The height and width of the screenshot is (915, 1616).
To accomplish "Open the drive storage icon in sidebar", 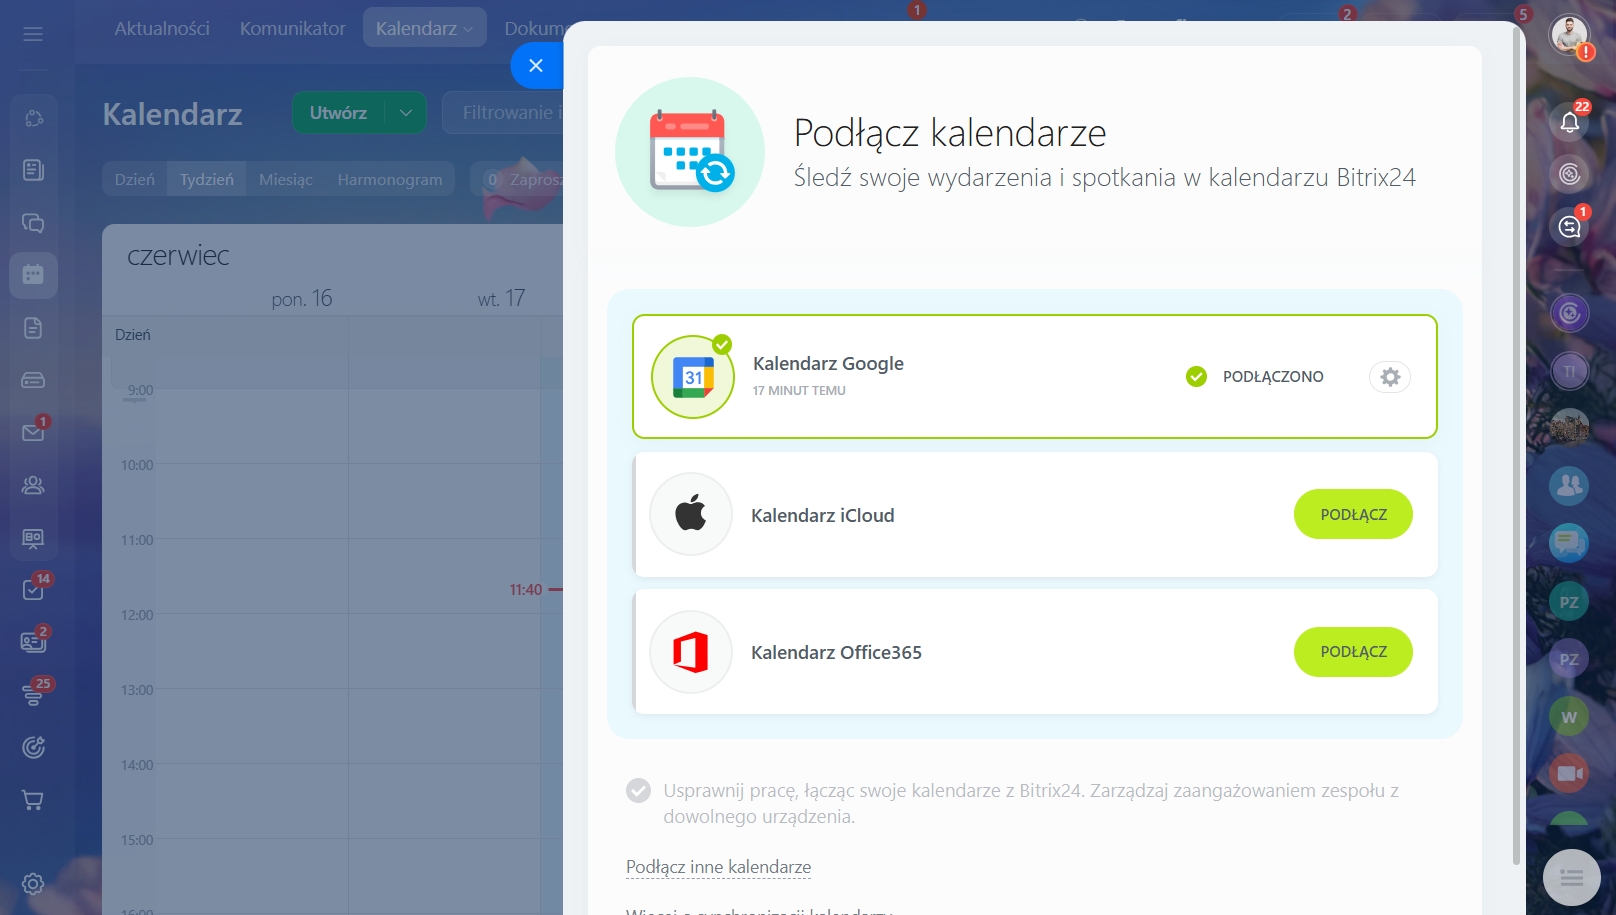I will (x=33, y=380).
